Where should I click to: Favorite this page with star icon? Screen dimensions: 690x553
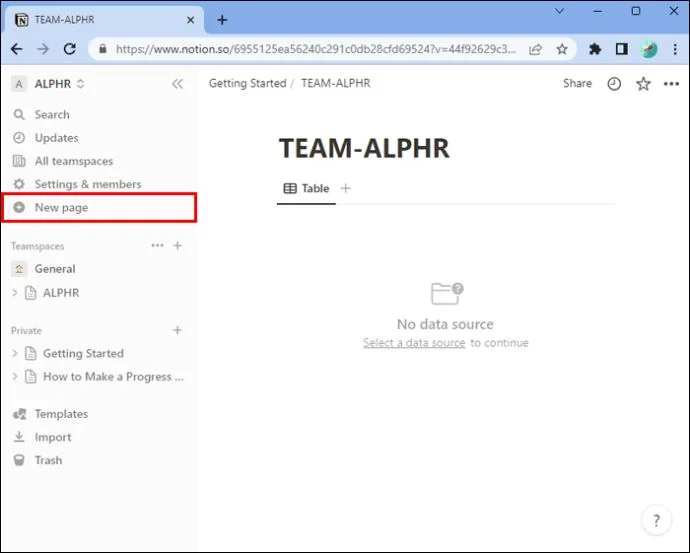[x=643, y=84]
